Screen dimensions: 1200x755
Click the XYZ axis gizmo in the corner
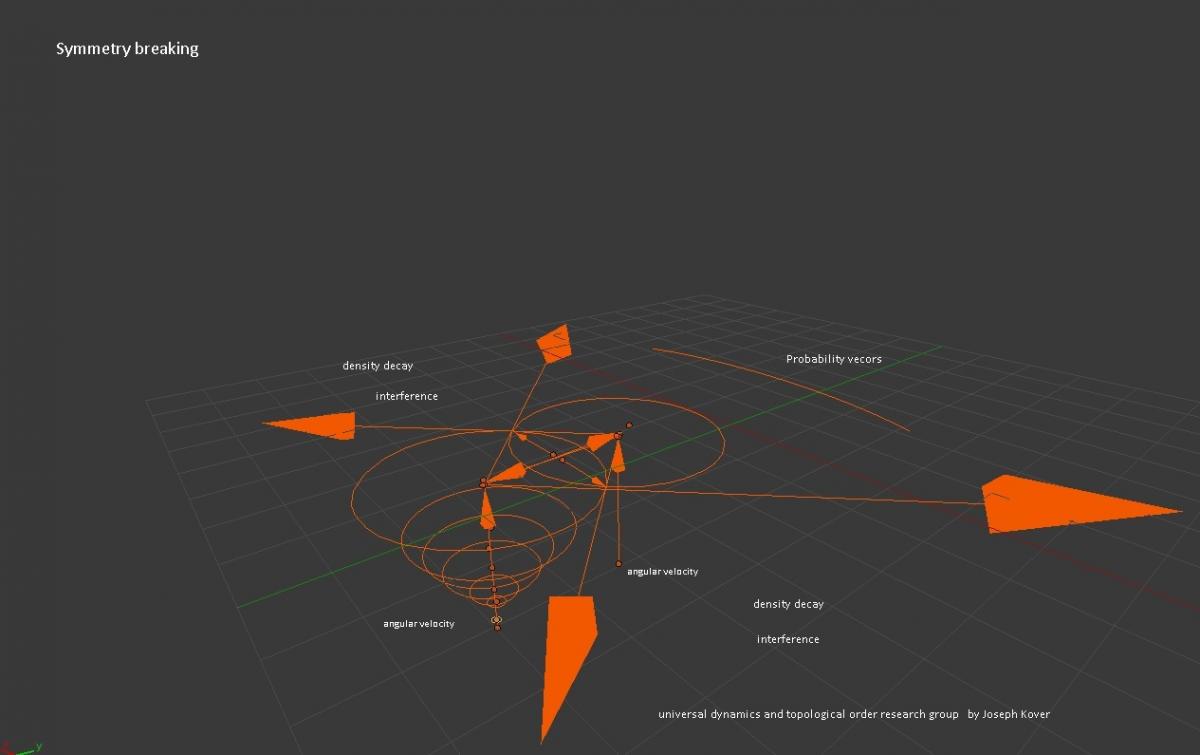point(18,746)
